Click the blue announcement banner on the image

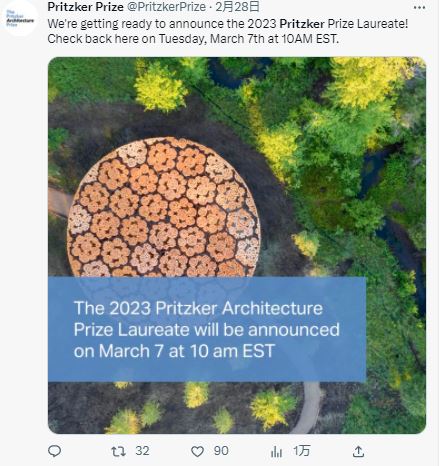click(x=207, y=329)
